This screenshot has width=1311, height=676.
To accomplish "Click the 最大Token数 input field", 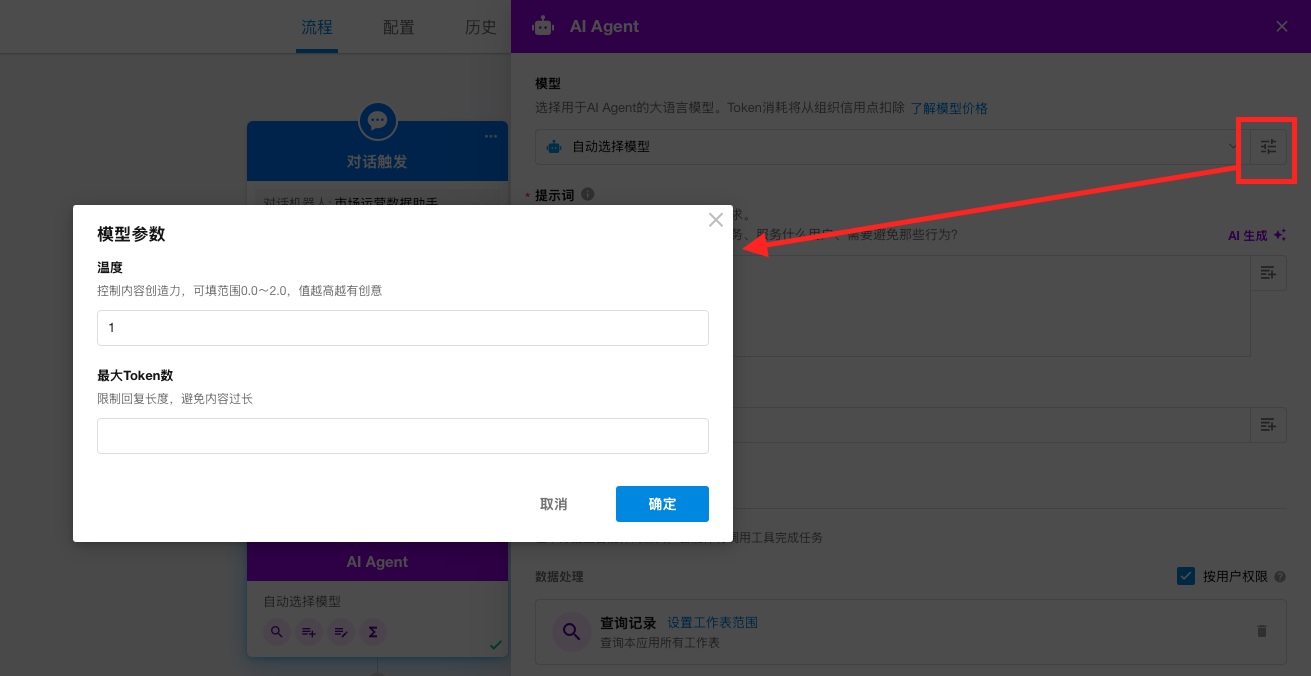I will tap(402, 436).
